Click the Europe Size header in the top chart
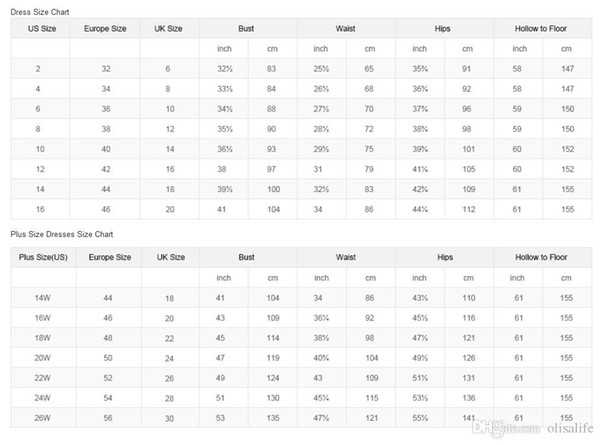600x445 pixels. (105, 29)
